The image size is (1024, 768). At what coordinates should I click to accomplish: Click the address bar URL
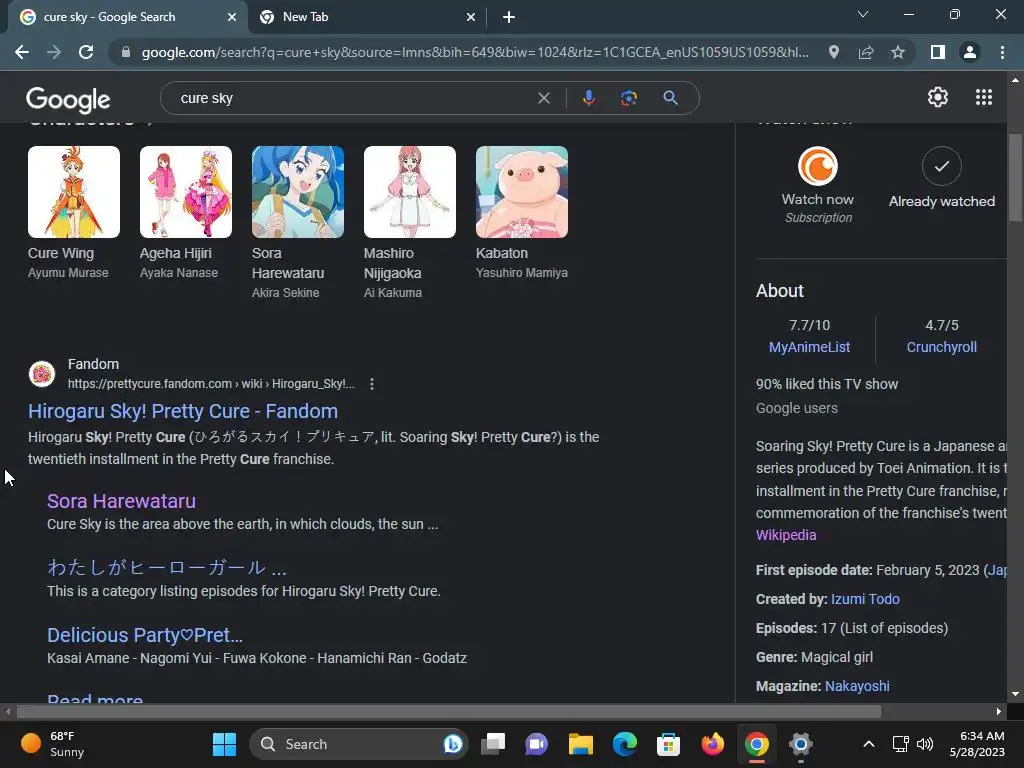475,52
